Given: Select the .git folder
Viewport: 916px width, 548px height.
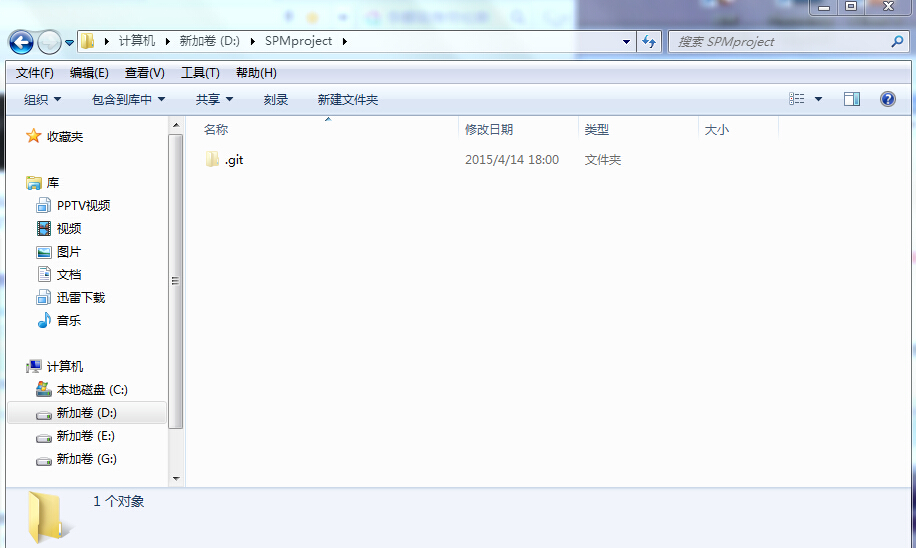Looking at the screenshot, I should point(234,160).
